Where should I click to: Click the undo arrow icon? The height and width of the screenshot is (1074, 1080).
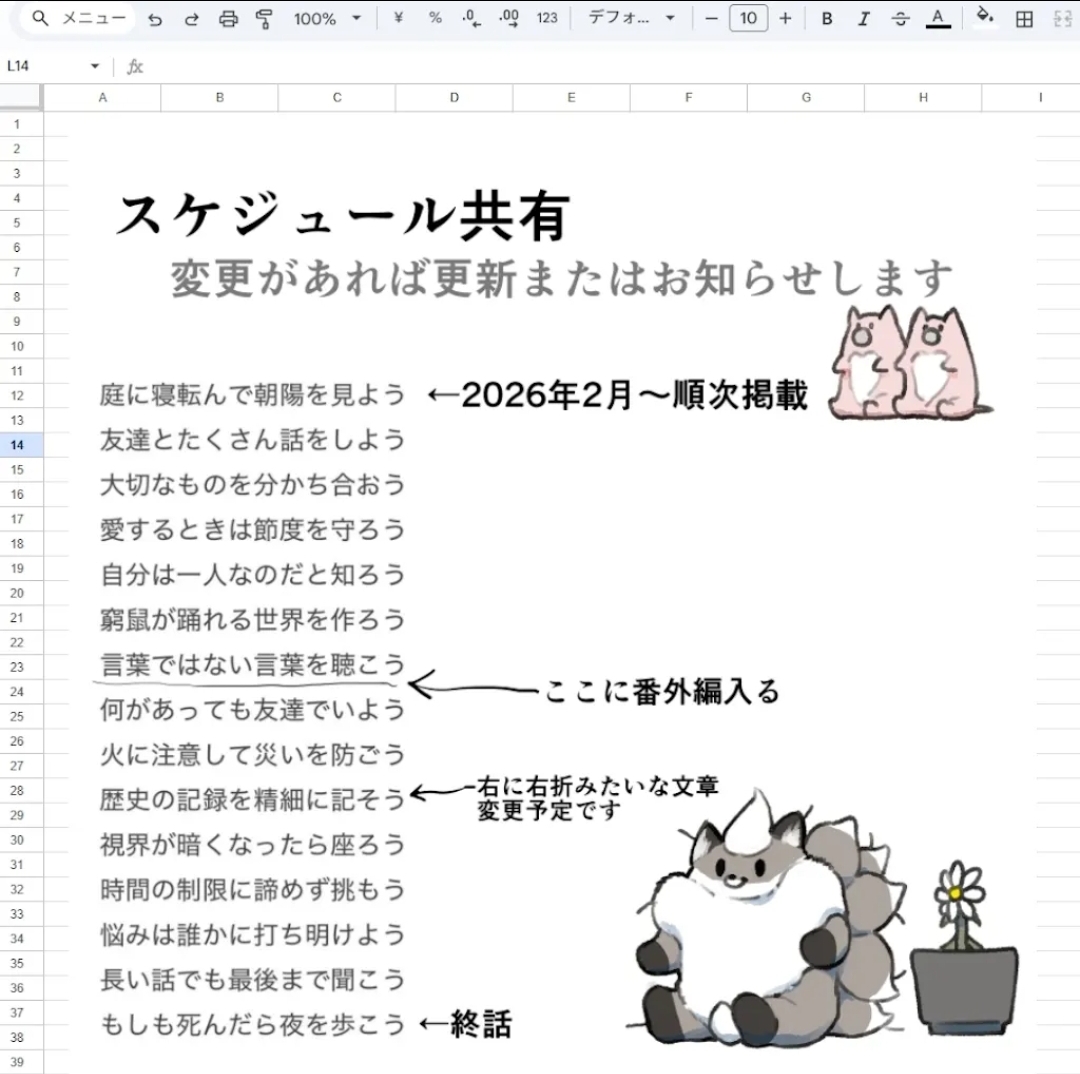[155, 19]
